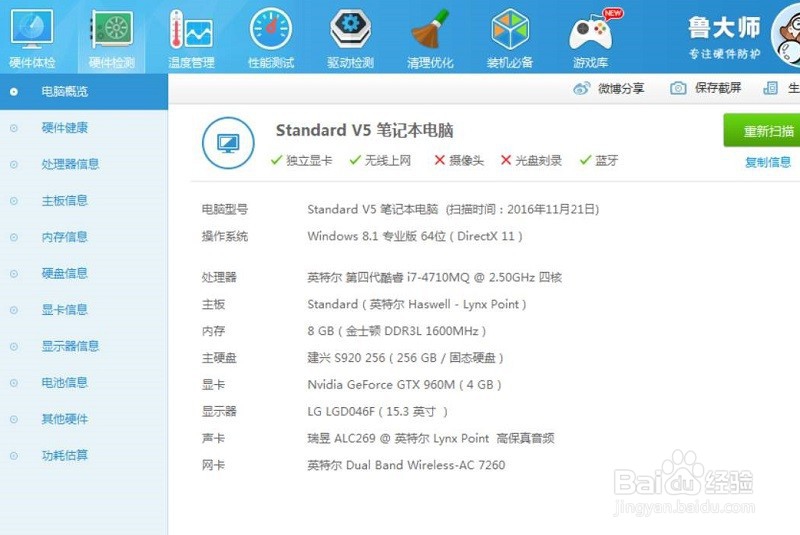
Task: Click the 处理器 row label
Action: click(x=219, y=277)
